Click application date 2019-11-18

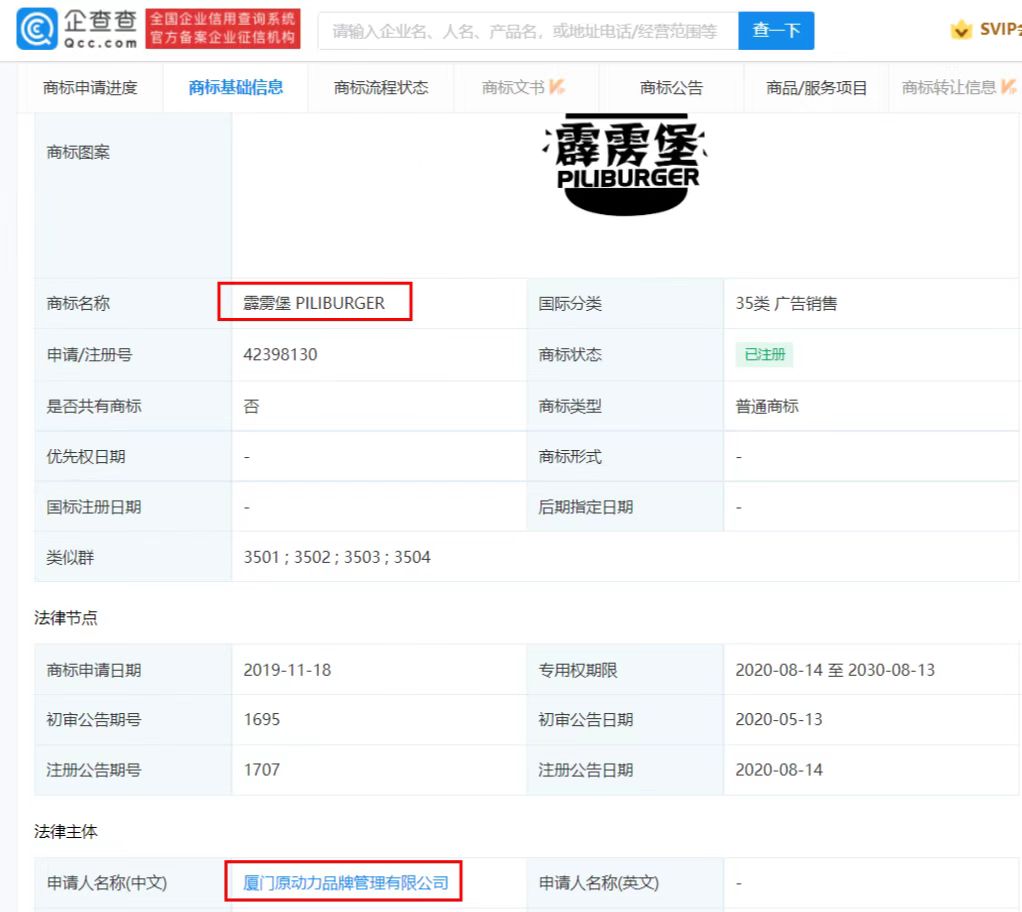287,670
